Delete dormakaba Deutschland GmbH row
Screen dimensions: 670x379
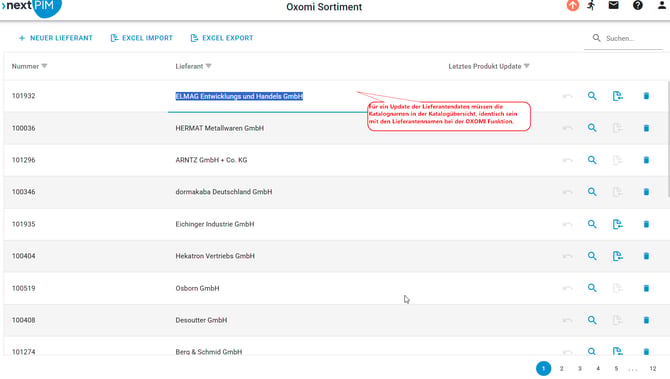[646, 192]
